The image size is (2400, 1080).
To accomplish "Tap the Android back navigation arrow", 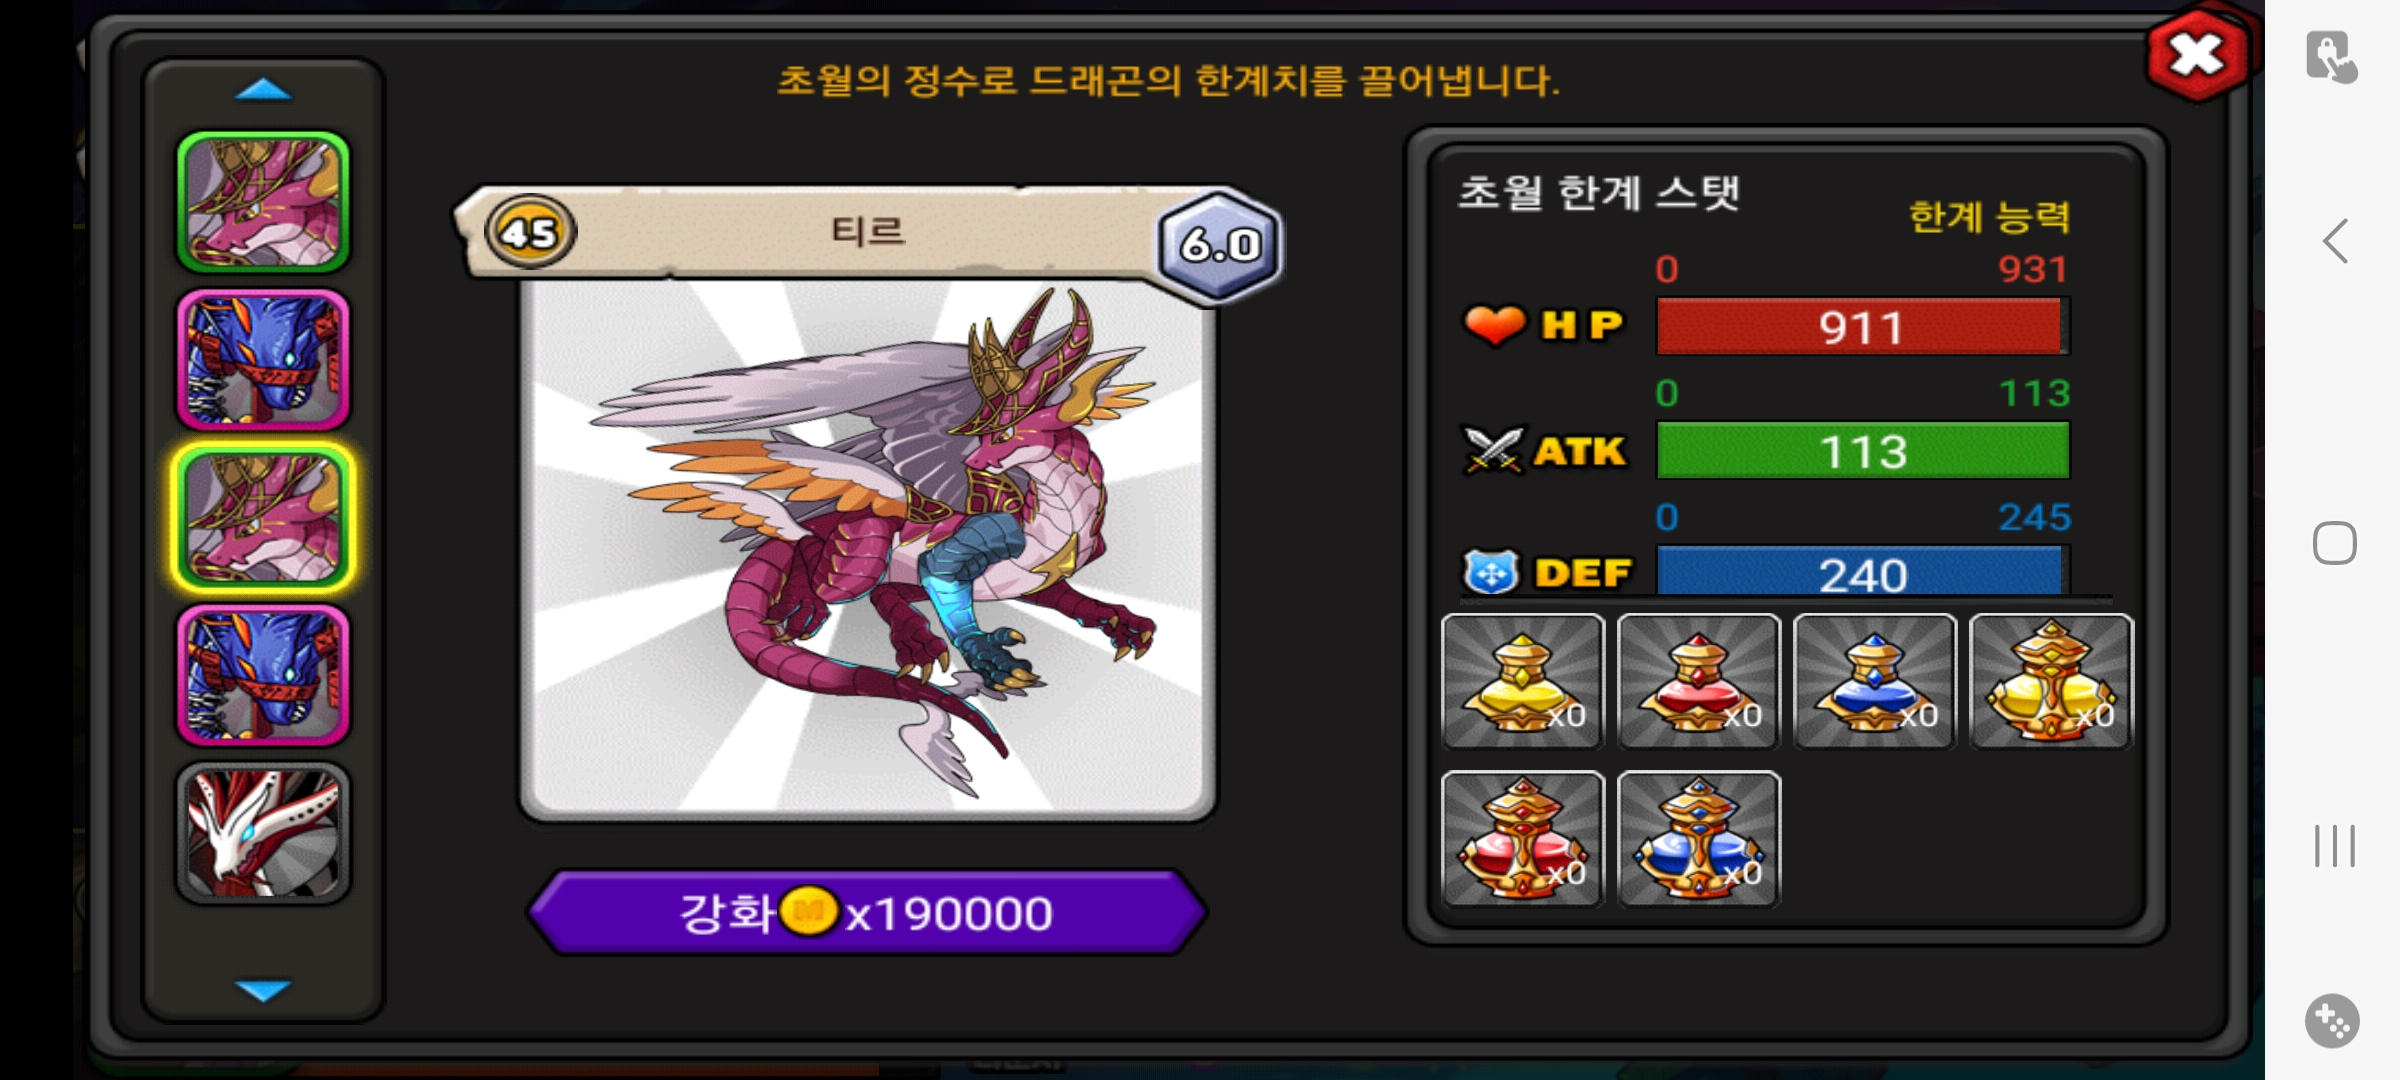I will click(x=2335, y=241).
